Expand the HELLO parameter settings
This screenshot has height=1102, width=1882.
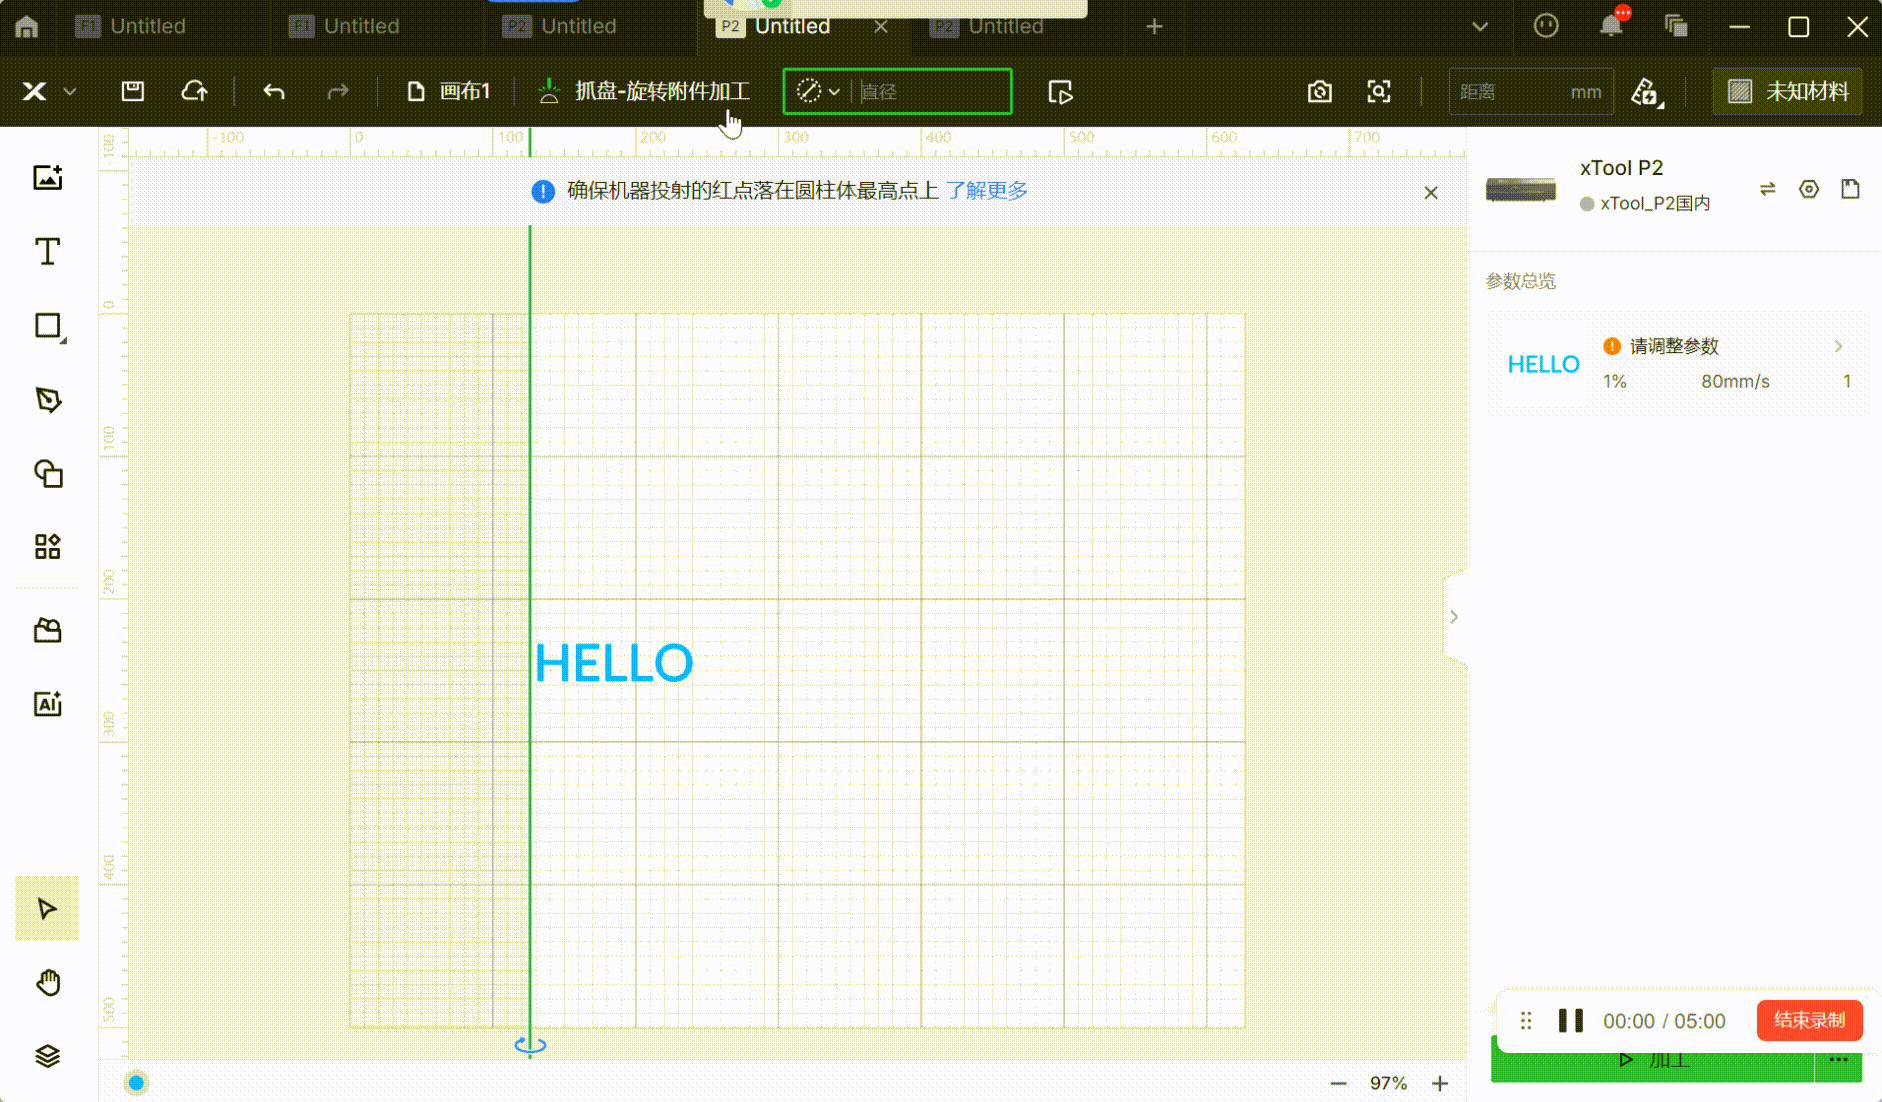1838,346
